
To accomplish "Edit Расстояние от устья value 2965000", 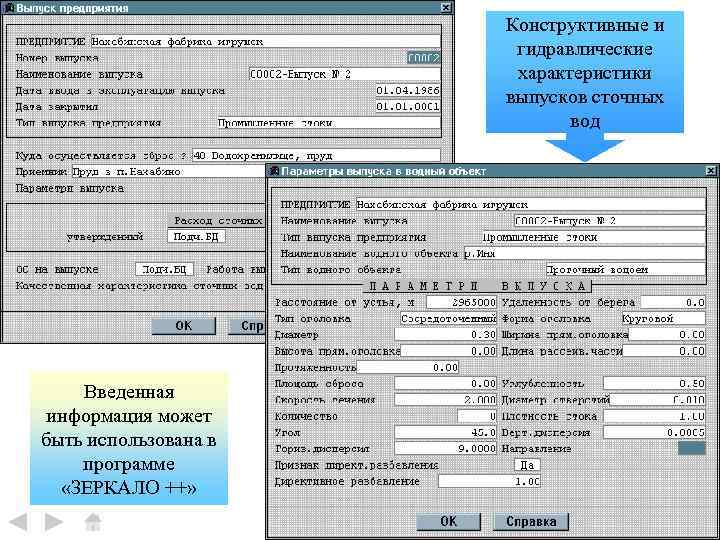I will [x=461, y=302].
